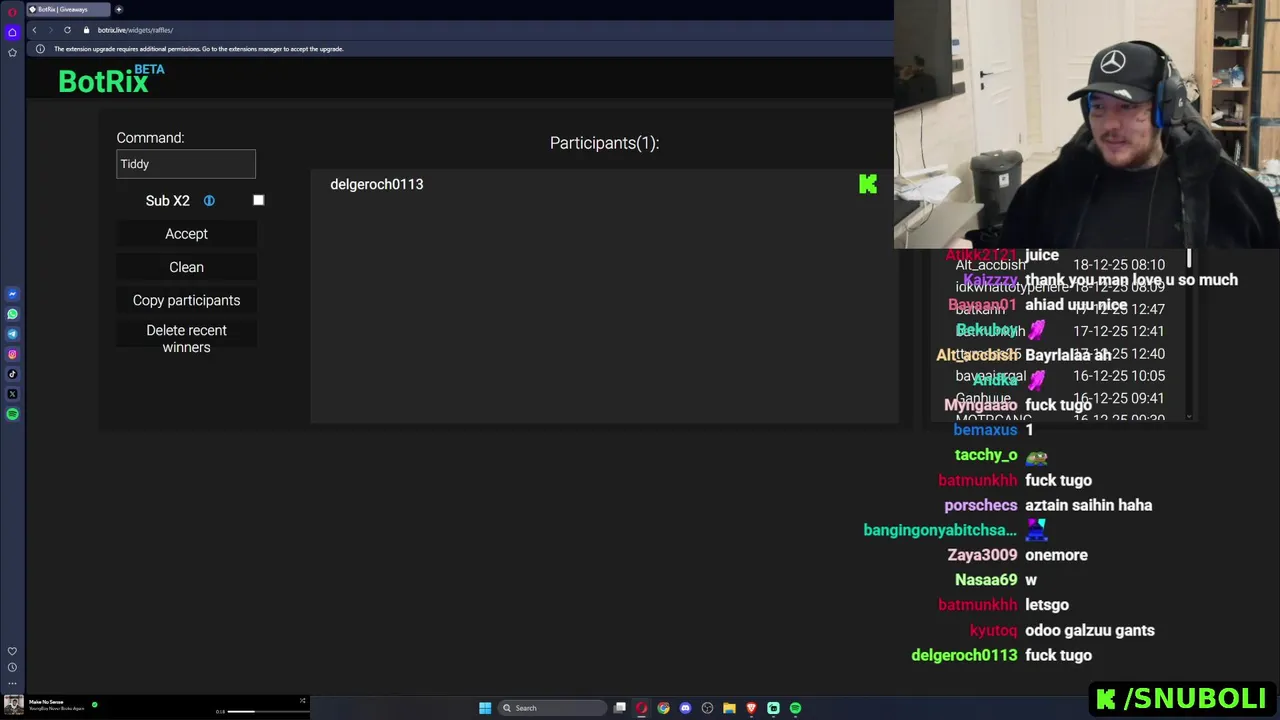This screenshot has height=720, width=1280.
Task: Click chat username porschecs
Action: pyautogui.click(x=980, y=505)
